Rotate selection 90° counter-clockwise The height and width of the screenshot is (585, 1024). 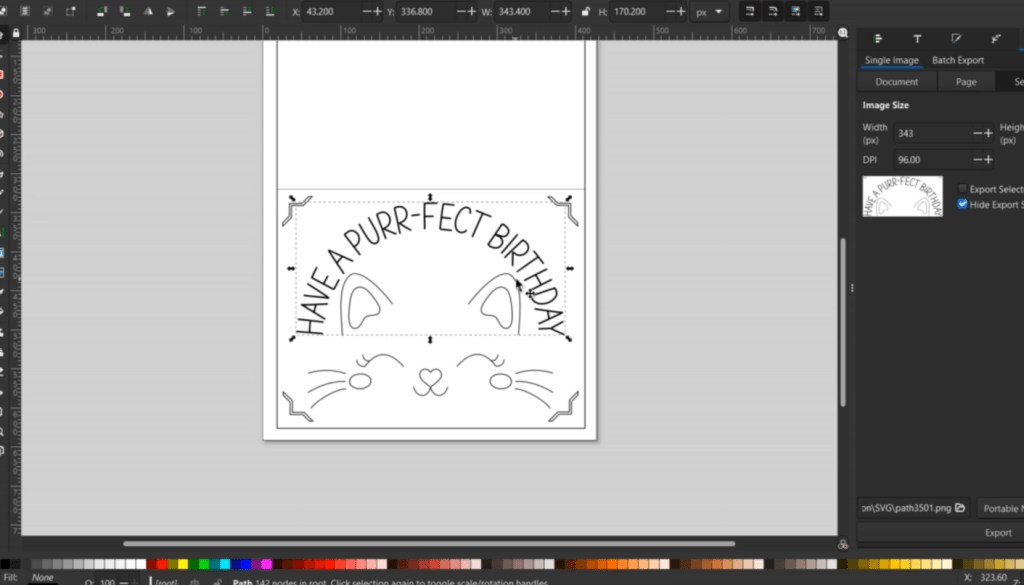pyautogui.click(x=102, y=12)
